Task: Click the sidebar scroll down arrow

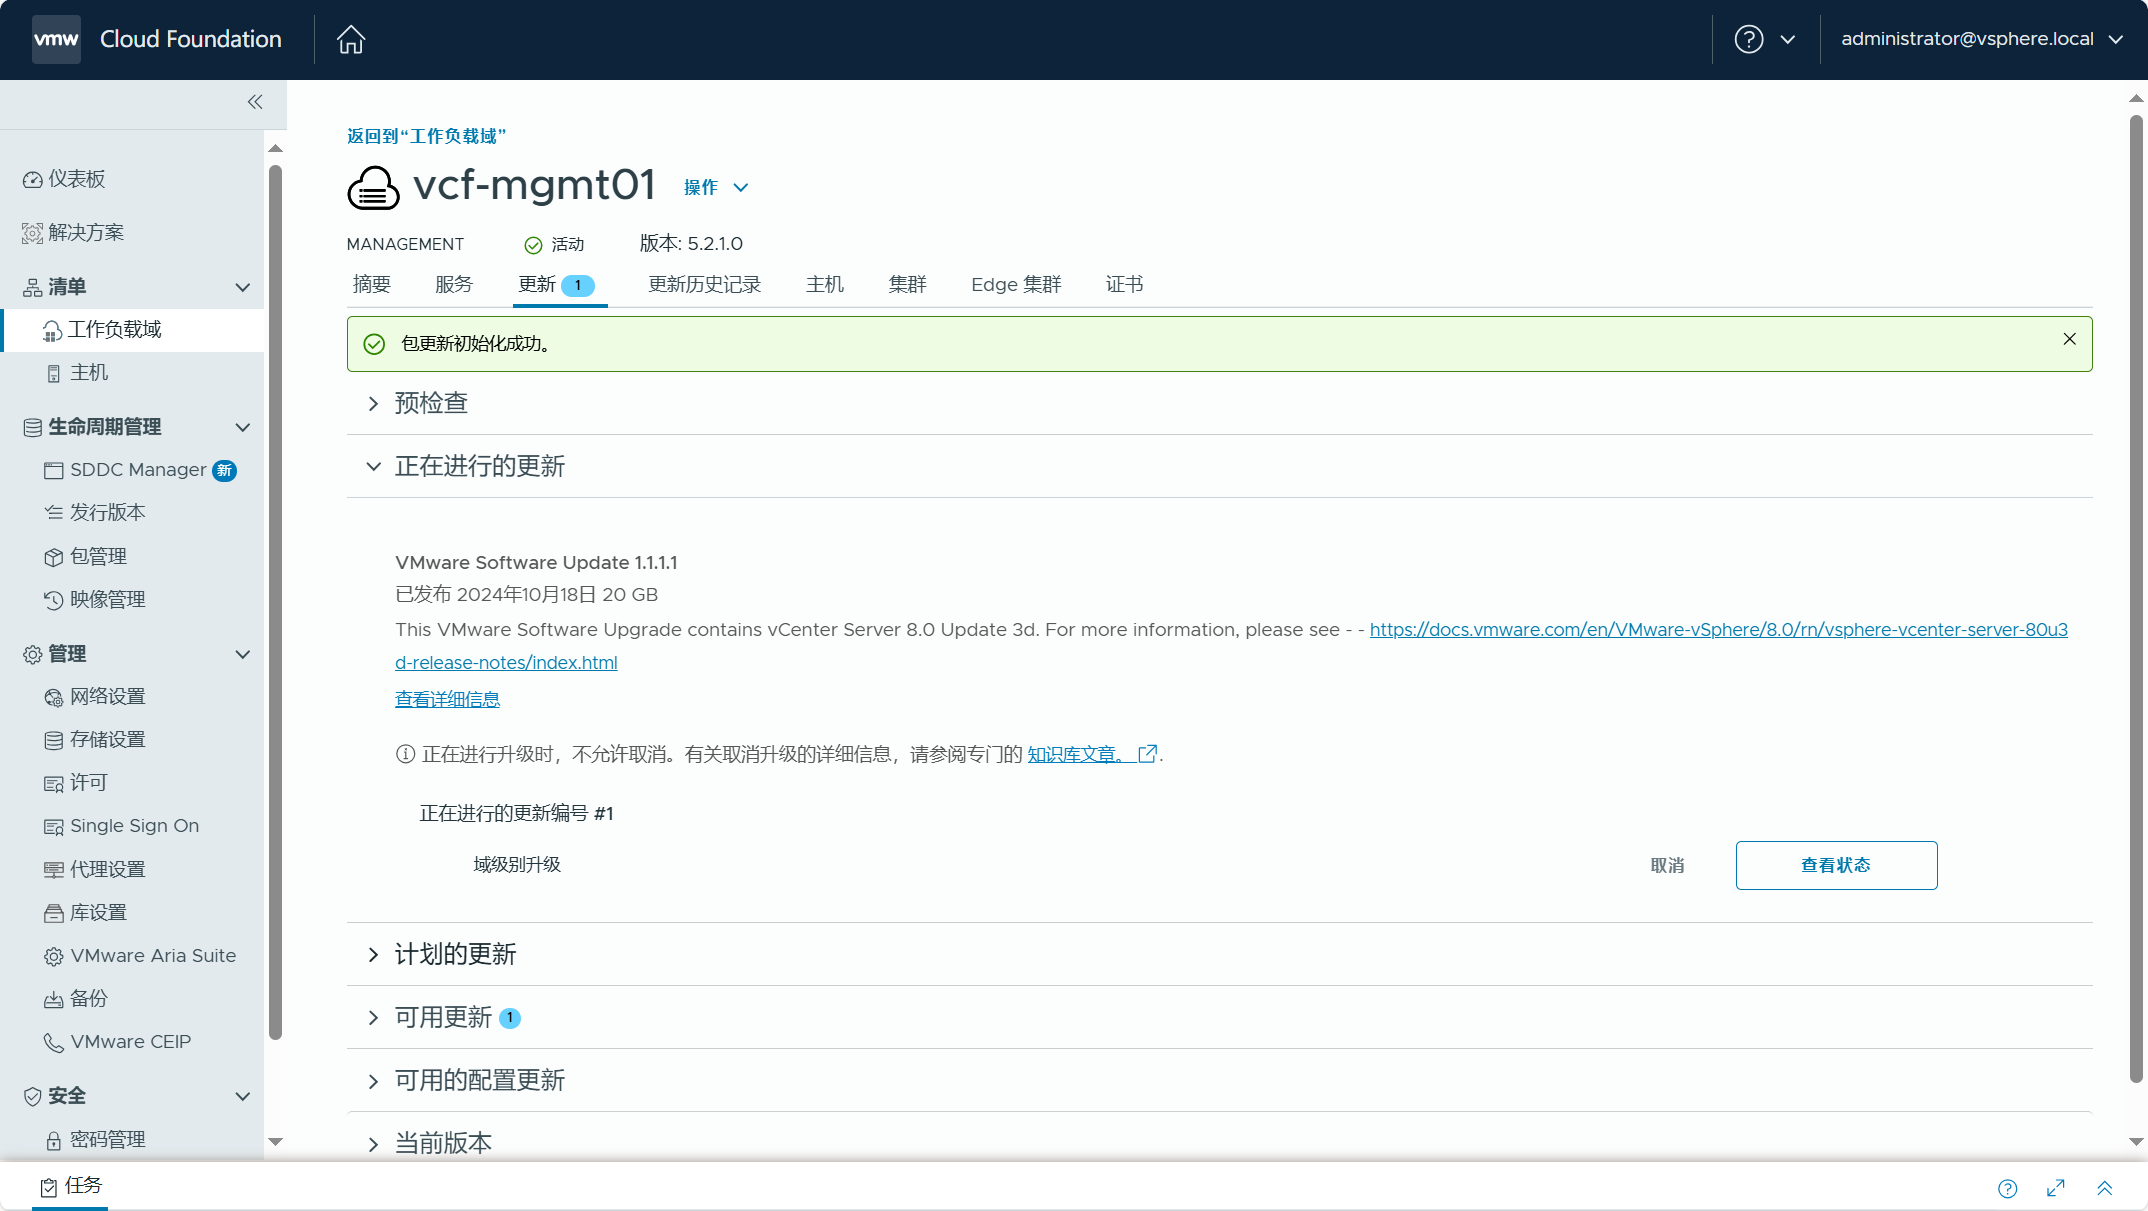Action: click(276, 1142)
